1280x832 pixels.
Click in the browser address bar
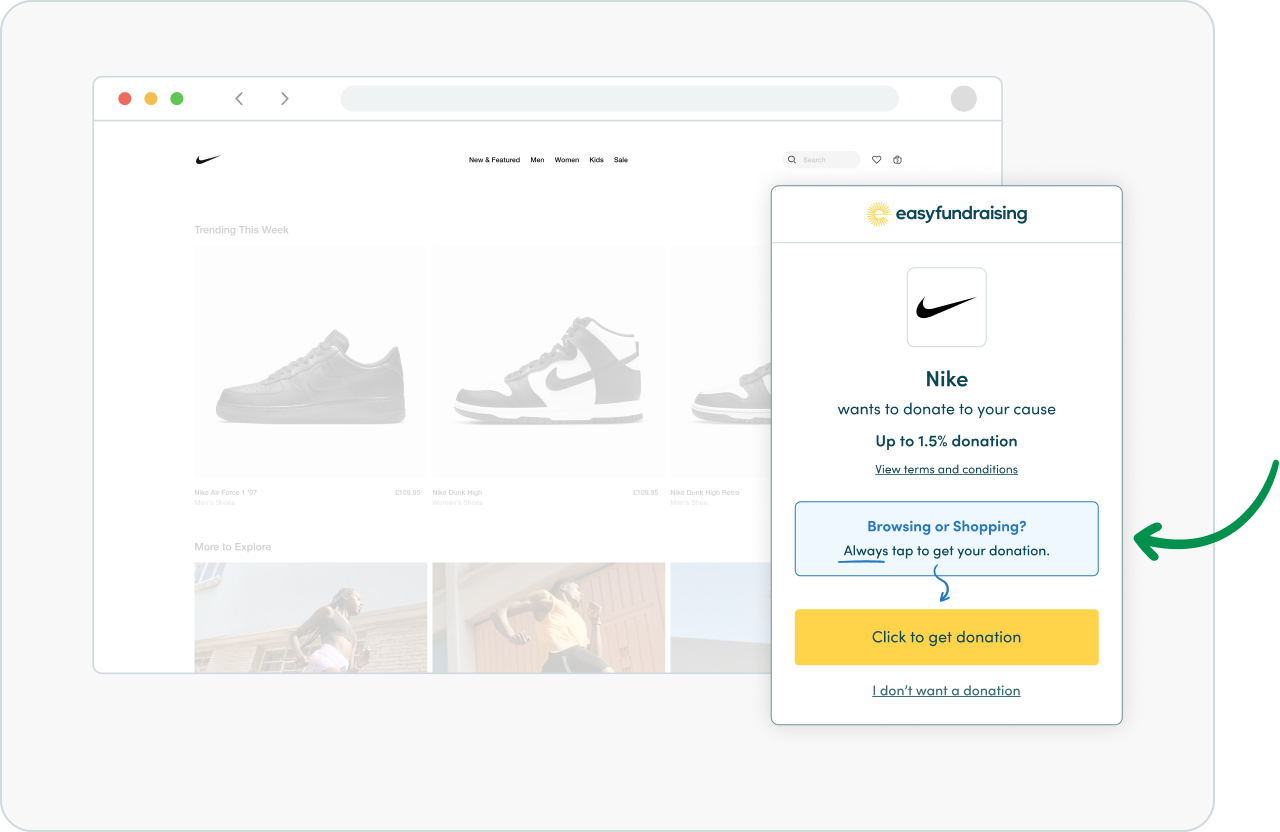pyautogui.click(x=619, y=99)
